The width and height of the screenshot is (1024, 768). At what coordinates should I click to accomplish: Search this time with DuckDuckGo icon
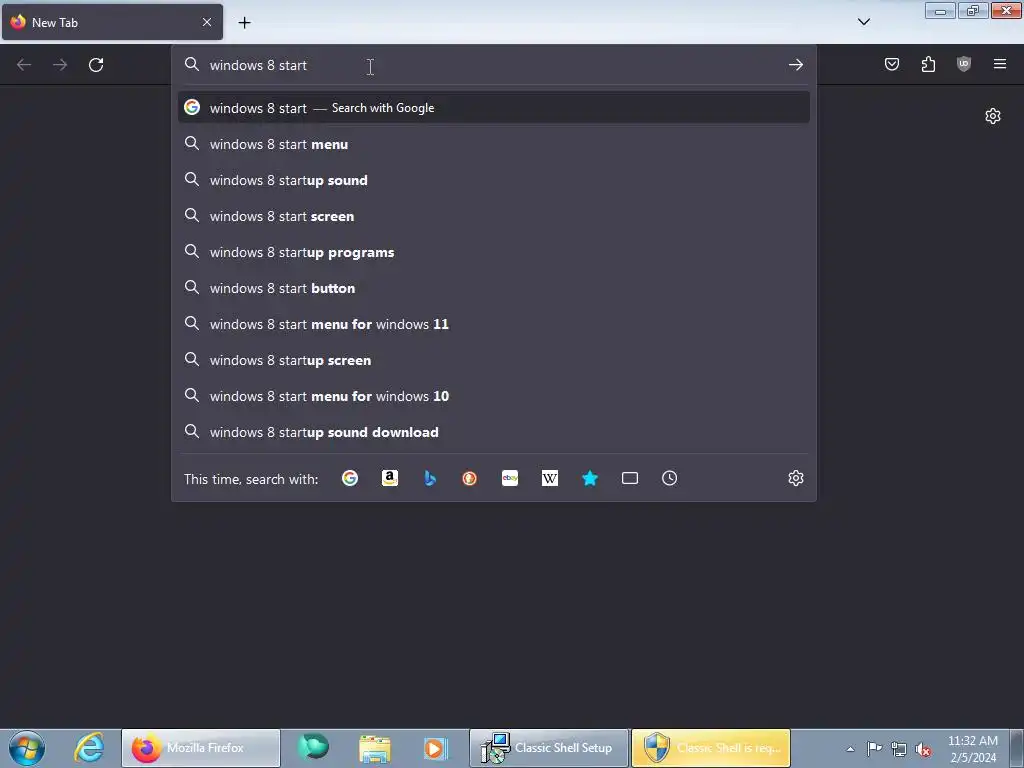470,478
